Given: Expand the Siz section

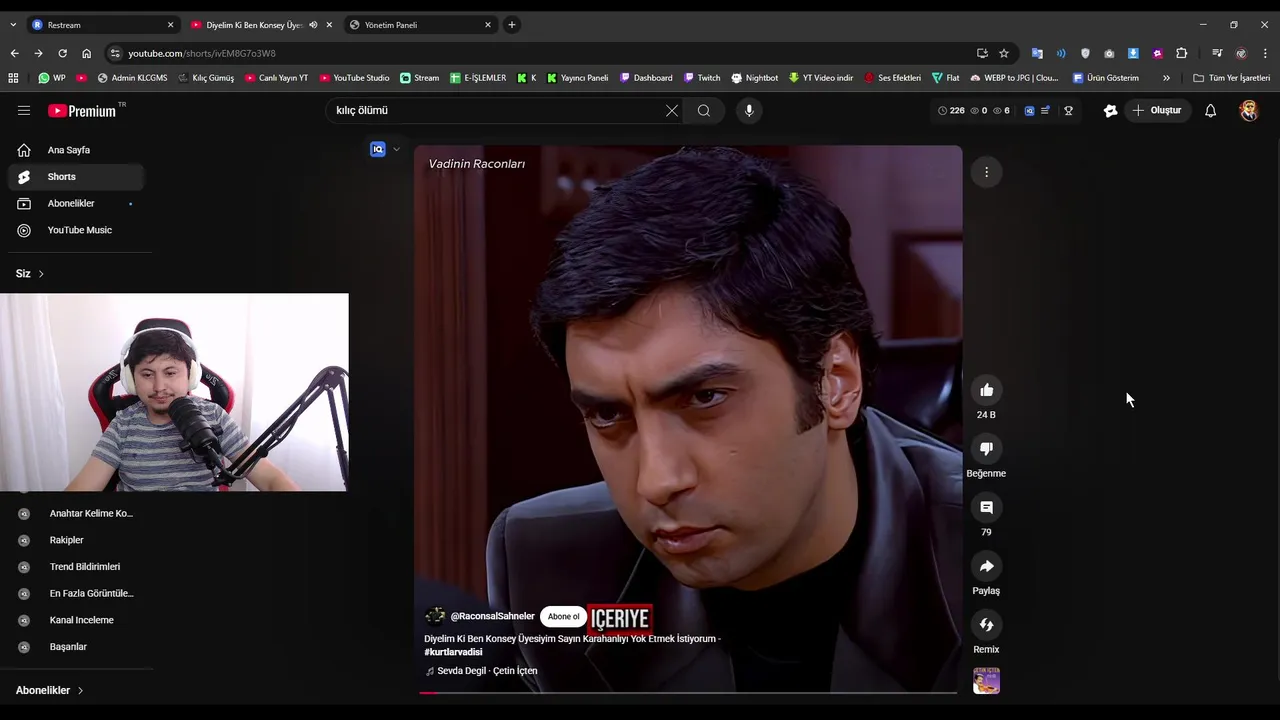Looking at the screenshot, I should [30, 274].
